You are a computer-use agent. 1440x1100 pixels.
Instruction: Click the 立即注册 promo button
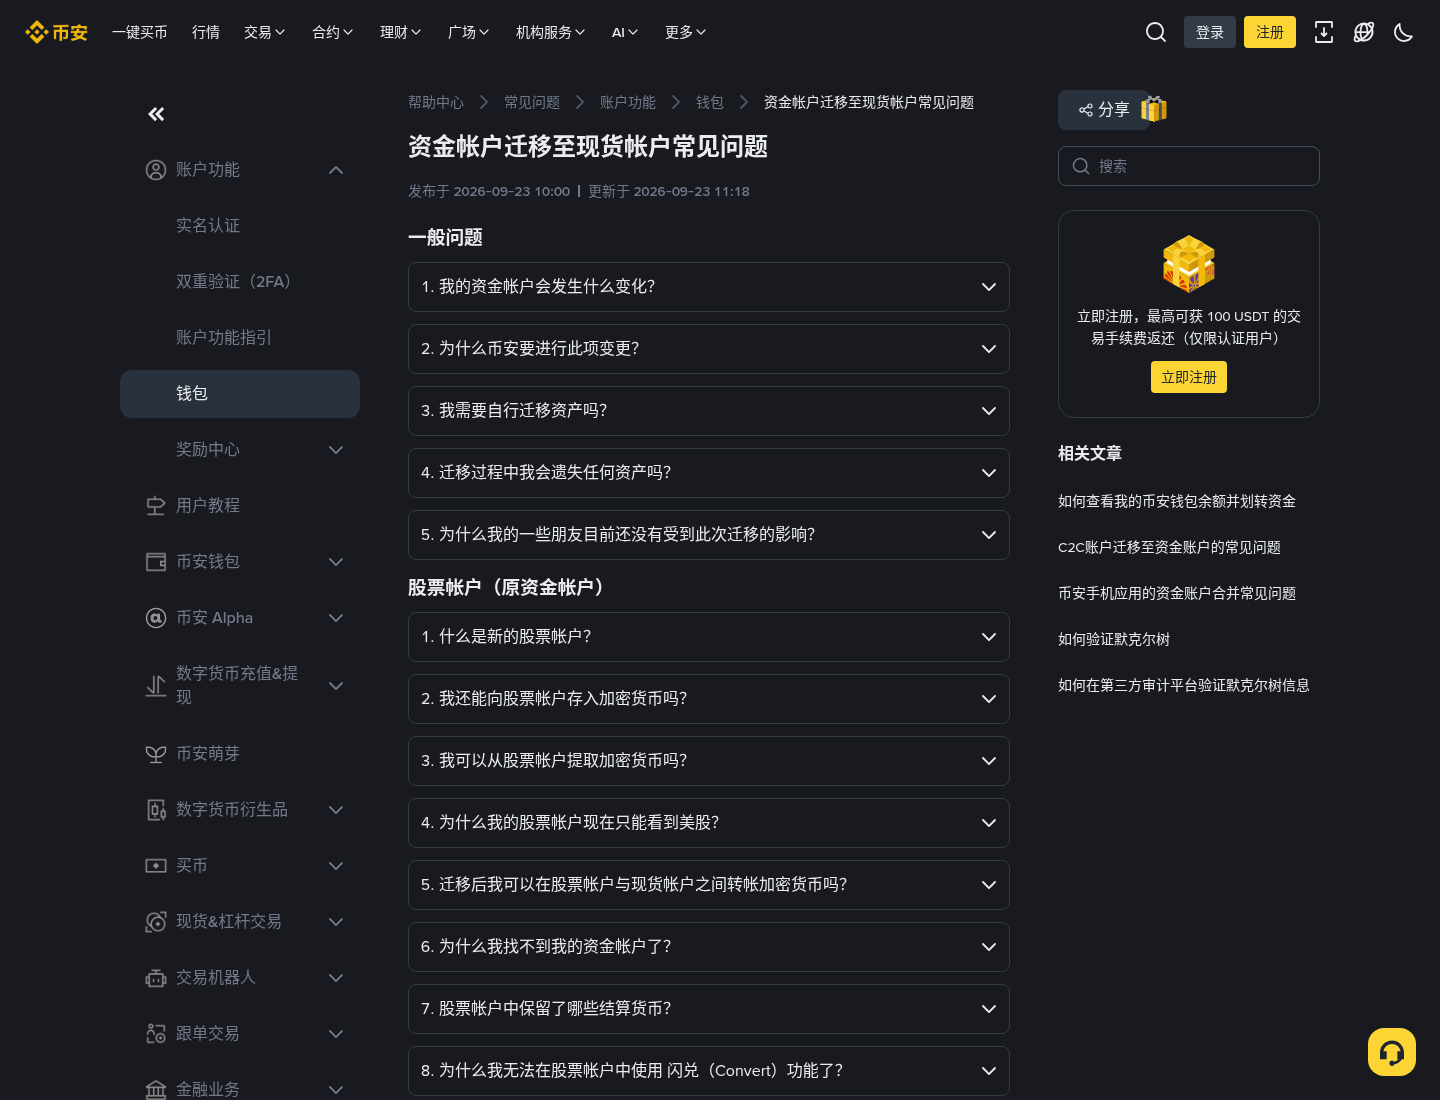click(1189, 377)
